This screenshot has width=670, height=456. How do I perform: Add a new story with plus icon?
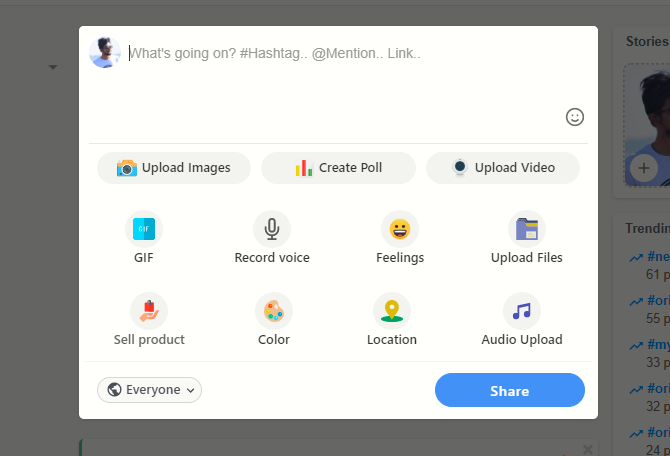642,168
